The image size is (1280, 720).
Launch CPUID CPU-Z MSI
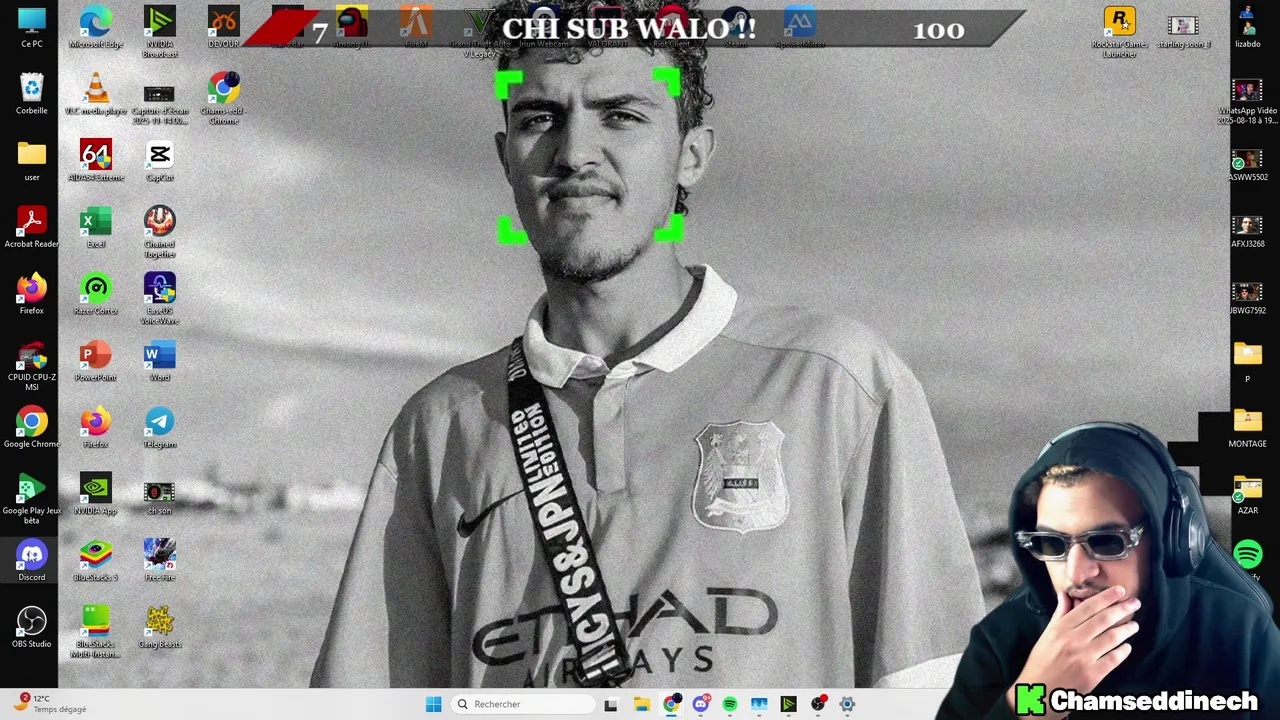pyautogui.click(x=31, y=366)
